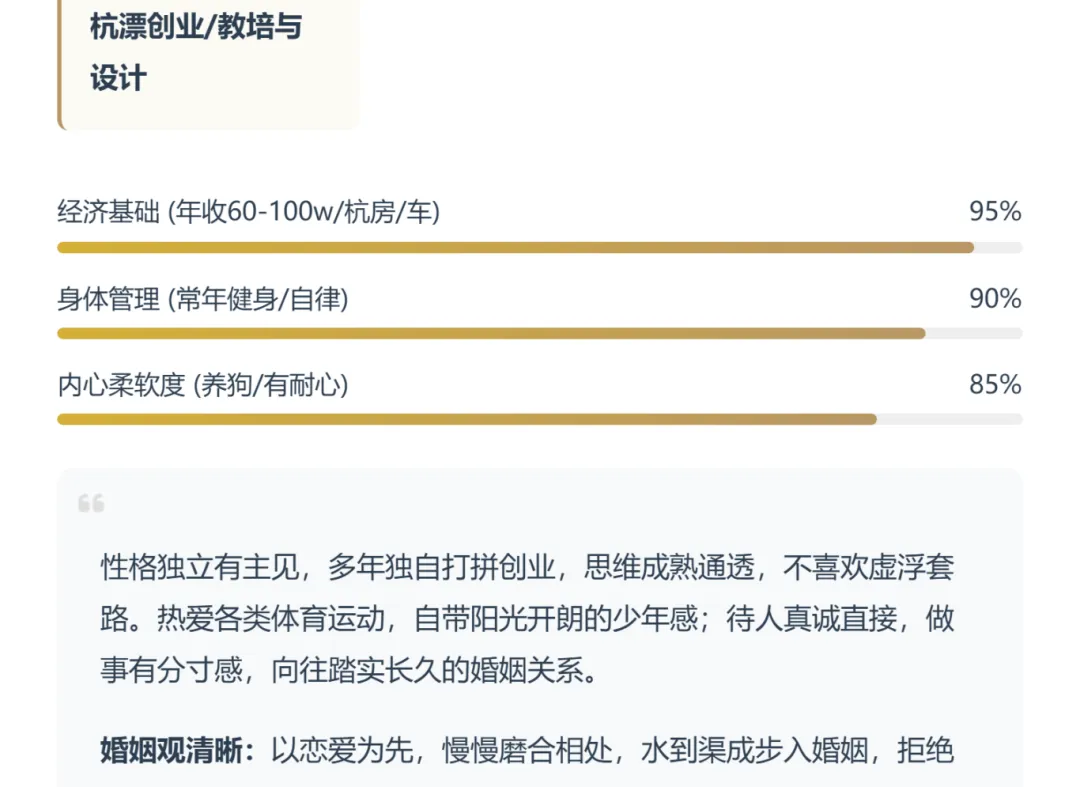Viewport: 1080px width, 787px height.
Task: Click the word 设计 in the card
Action: [118, 78]
